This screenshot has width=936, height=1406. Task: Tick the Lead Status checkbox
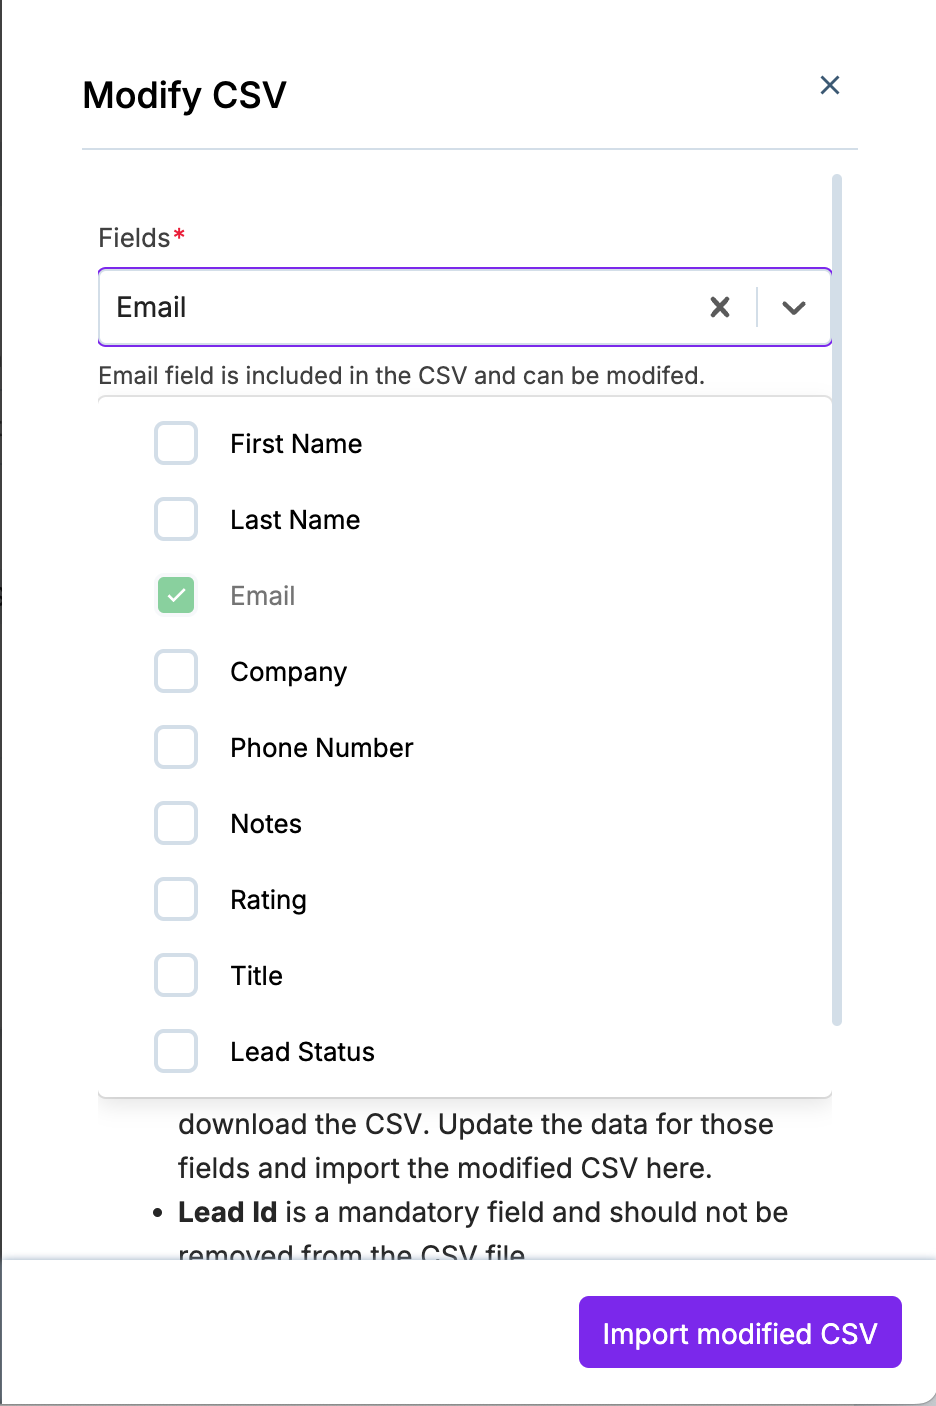click(176, 1051)
